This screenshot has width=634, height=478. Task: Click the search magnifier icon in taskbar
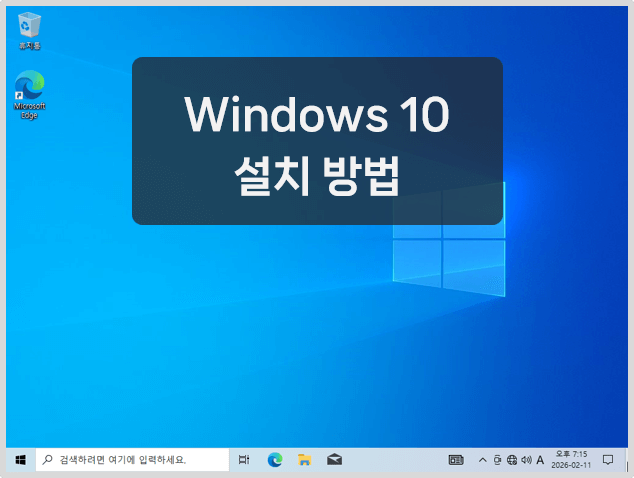coord(47,459)
